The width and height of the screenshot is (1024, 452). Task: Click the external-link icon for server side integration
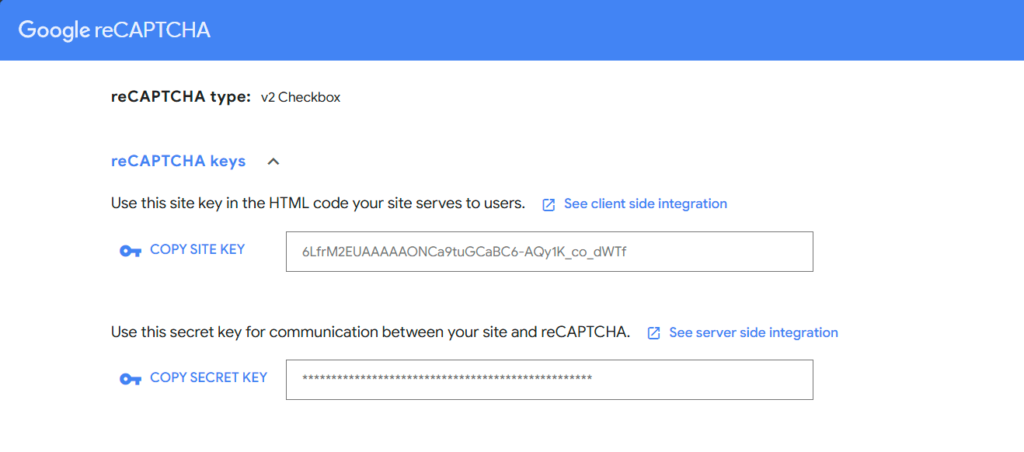[x=654, y=333]
